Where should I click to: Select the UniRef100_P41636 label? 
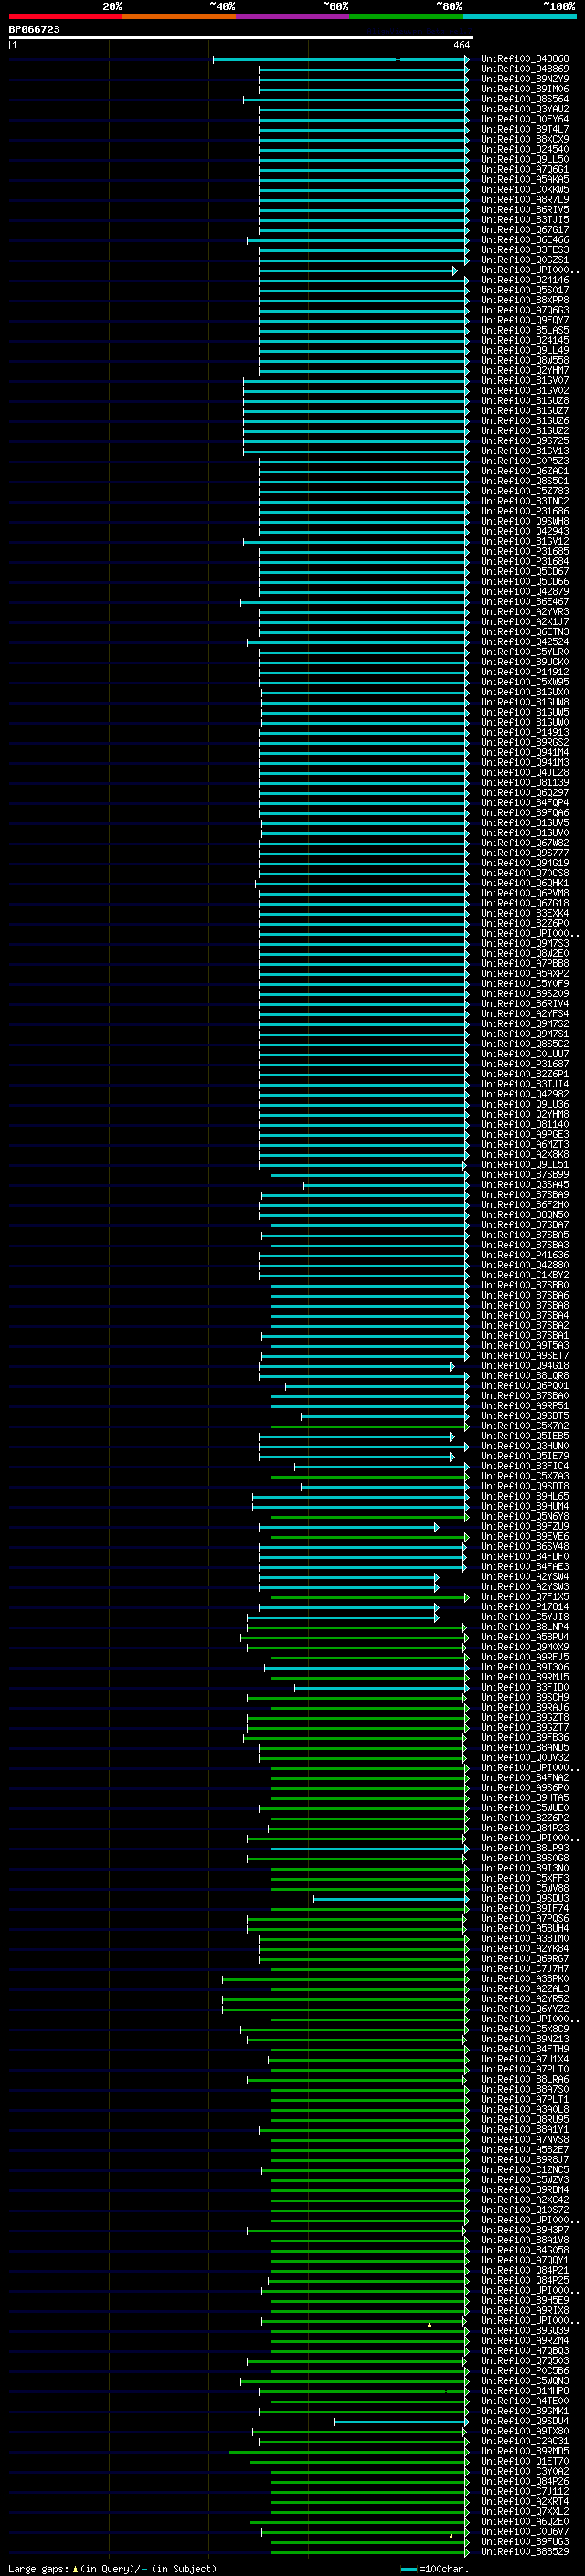click(x=524, y=1255)
